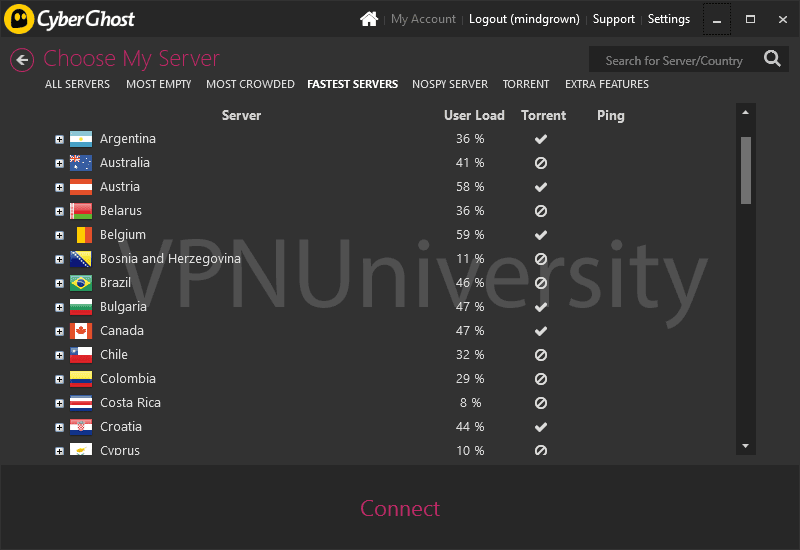The image size is (800, 550).
Task: Click the Australia flag icon
Action: (x=81, y=163)
